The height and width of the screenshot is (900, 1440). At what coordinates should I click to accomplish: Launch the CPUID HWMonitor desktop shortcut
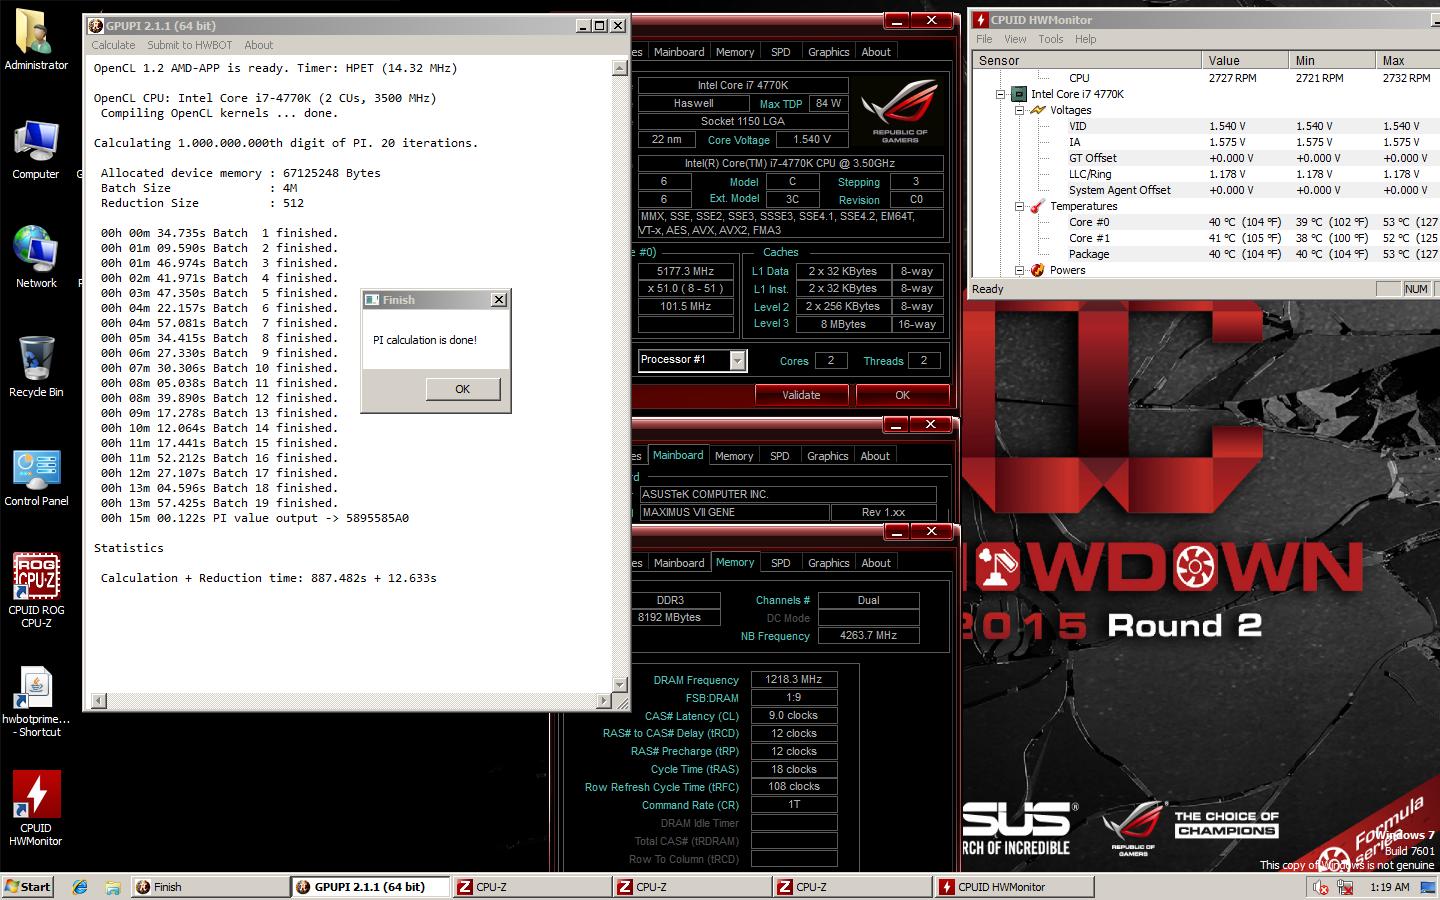(x=36, y=808)
